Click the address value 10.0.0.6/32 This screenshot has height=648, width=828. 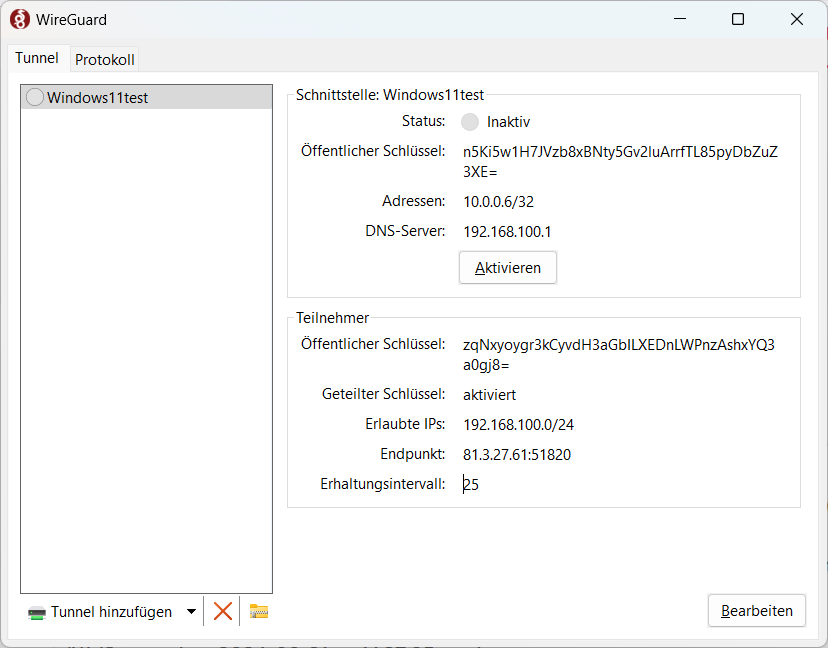coord(498,202)
